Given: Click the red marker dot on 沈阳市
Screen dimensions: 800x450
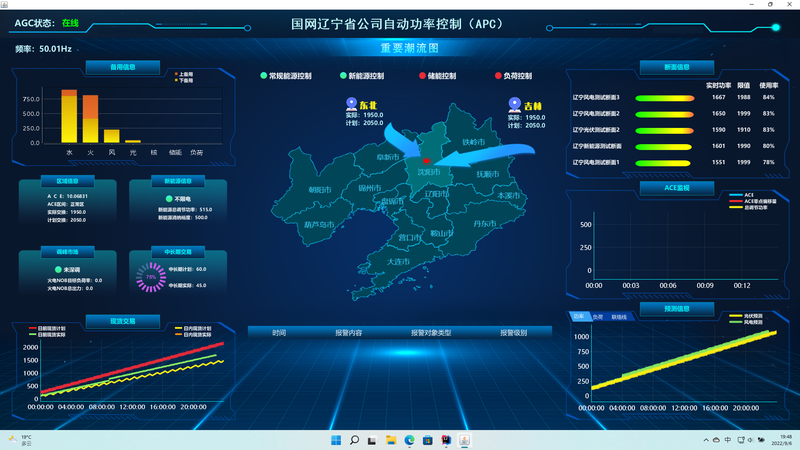Looking at the screenshot, I should coord(427,161).
